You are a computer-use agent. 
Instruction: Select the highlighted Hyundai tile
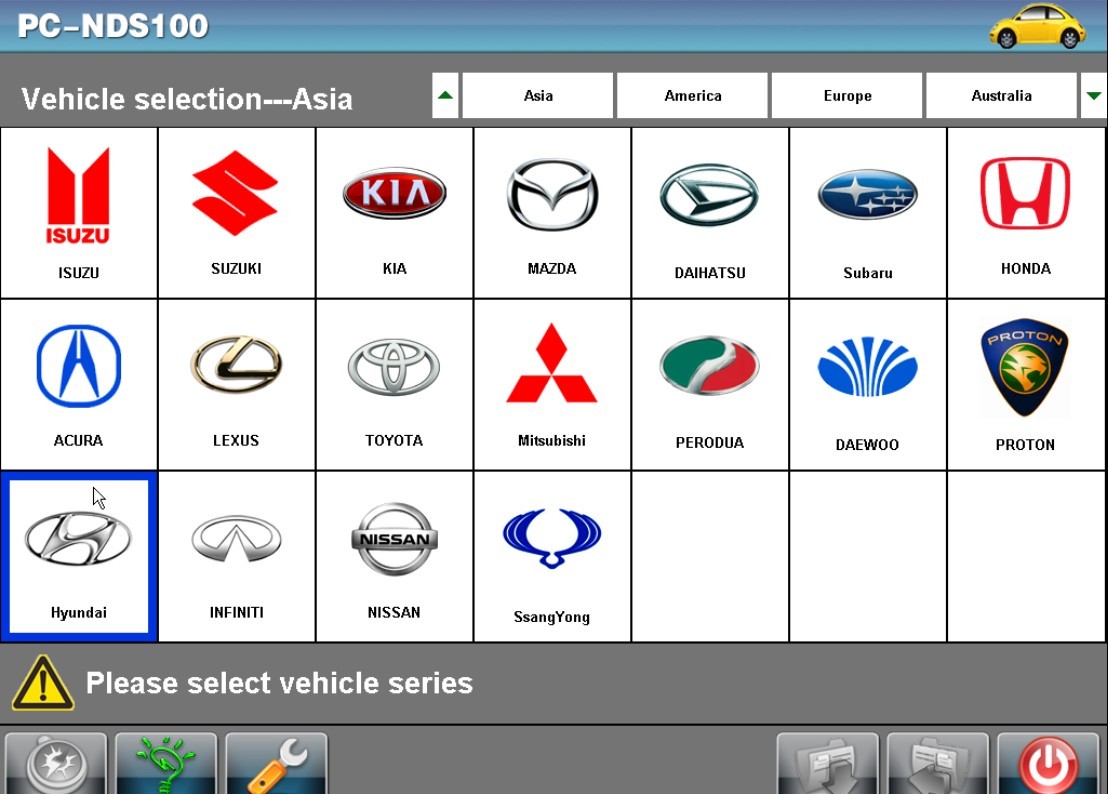78,557
